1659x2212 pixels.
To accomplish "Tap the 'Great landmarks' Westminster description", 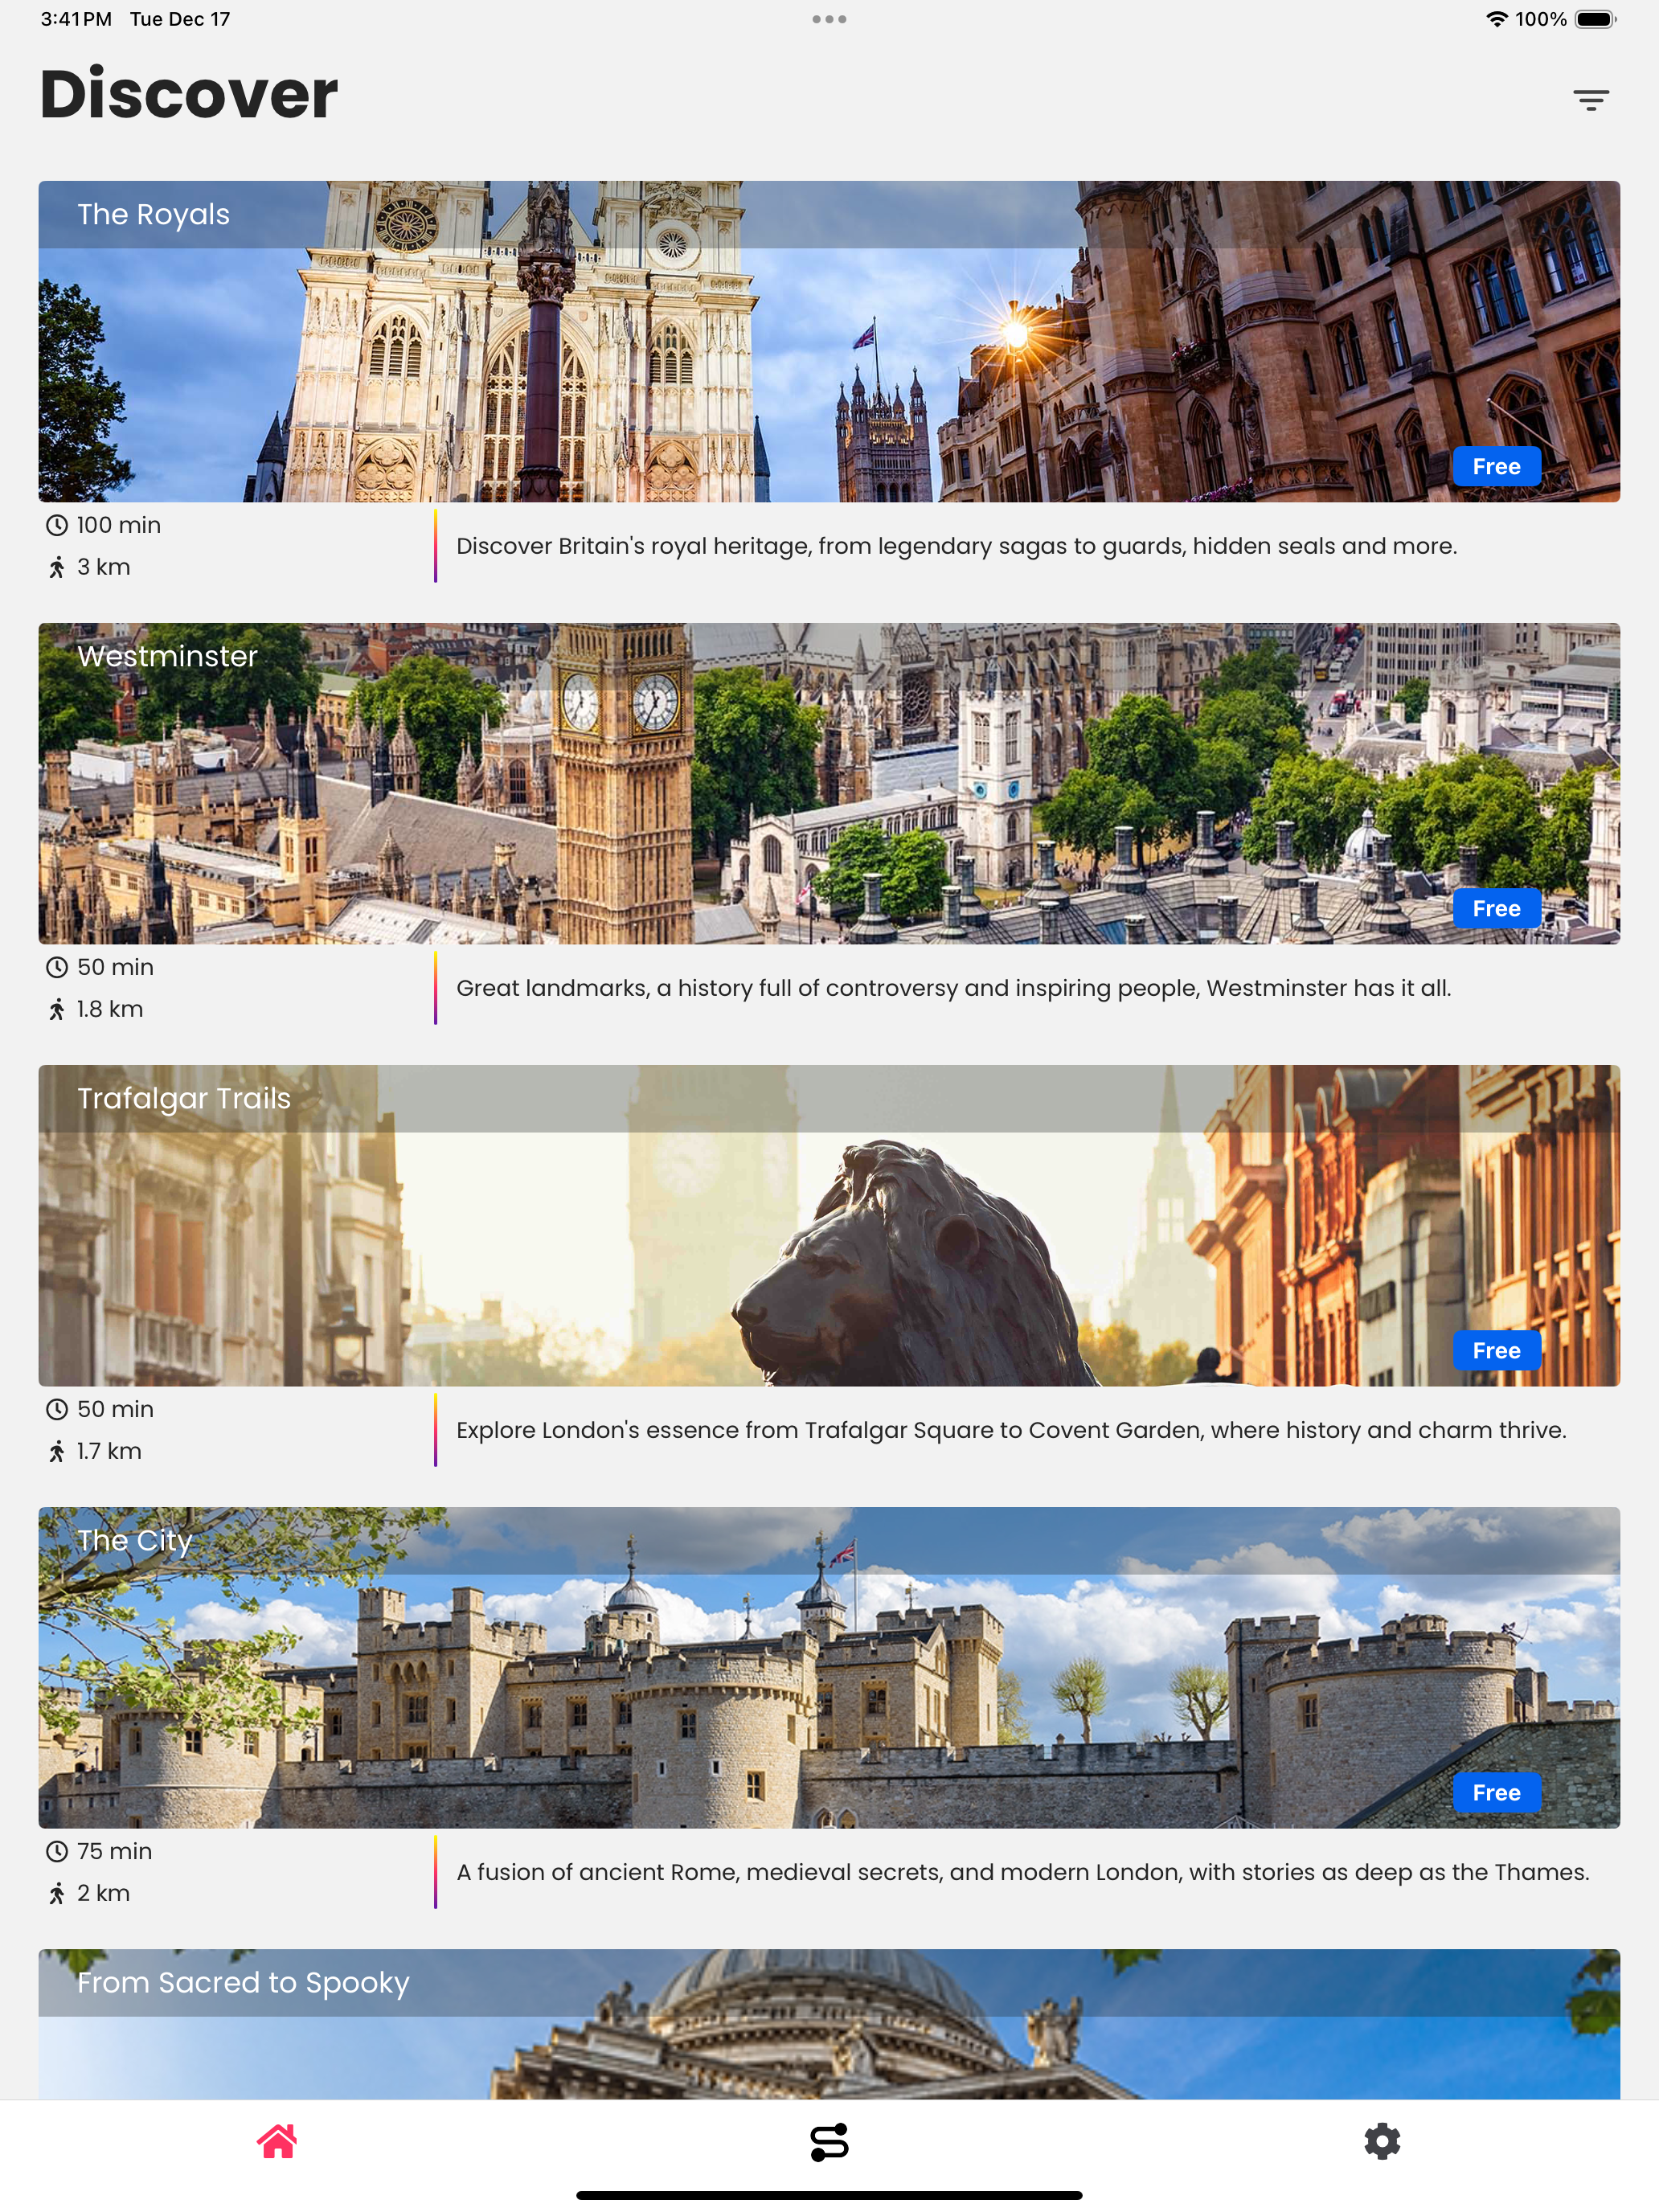I will pos(953,988).
